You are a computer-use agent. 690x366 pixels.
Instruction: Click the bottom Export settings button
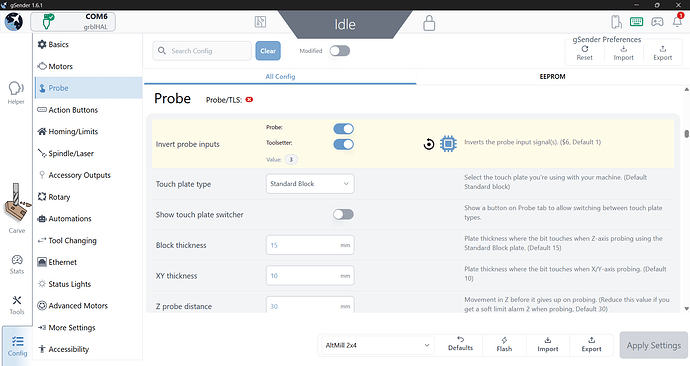[x=591, y=344]
